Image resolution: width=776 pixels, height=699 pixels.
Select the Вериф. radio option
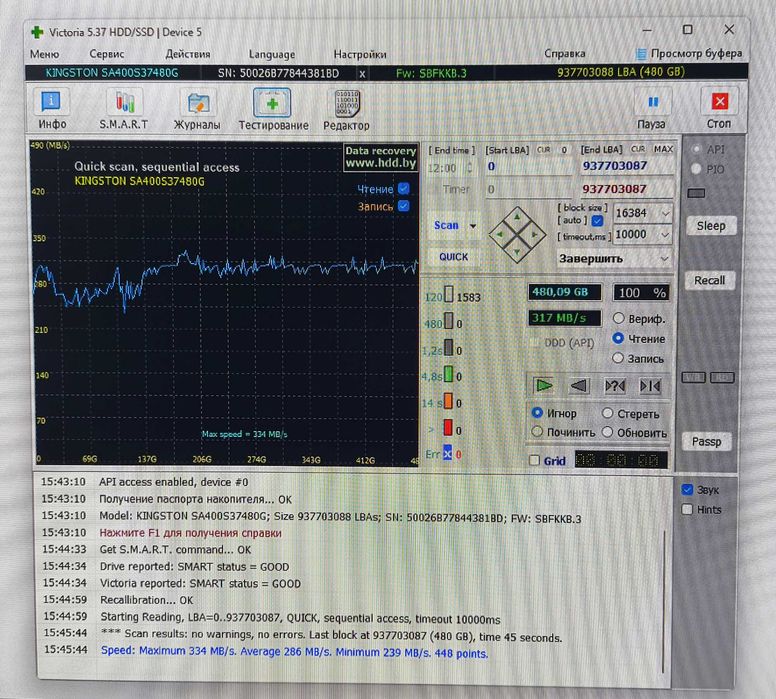[618, 318]
